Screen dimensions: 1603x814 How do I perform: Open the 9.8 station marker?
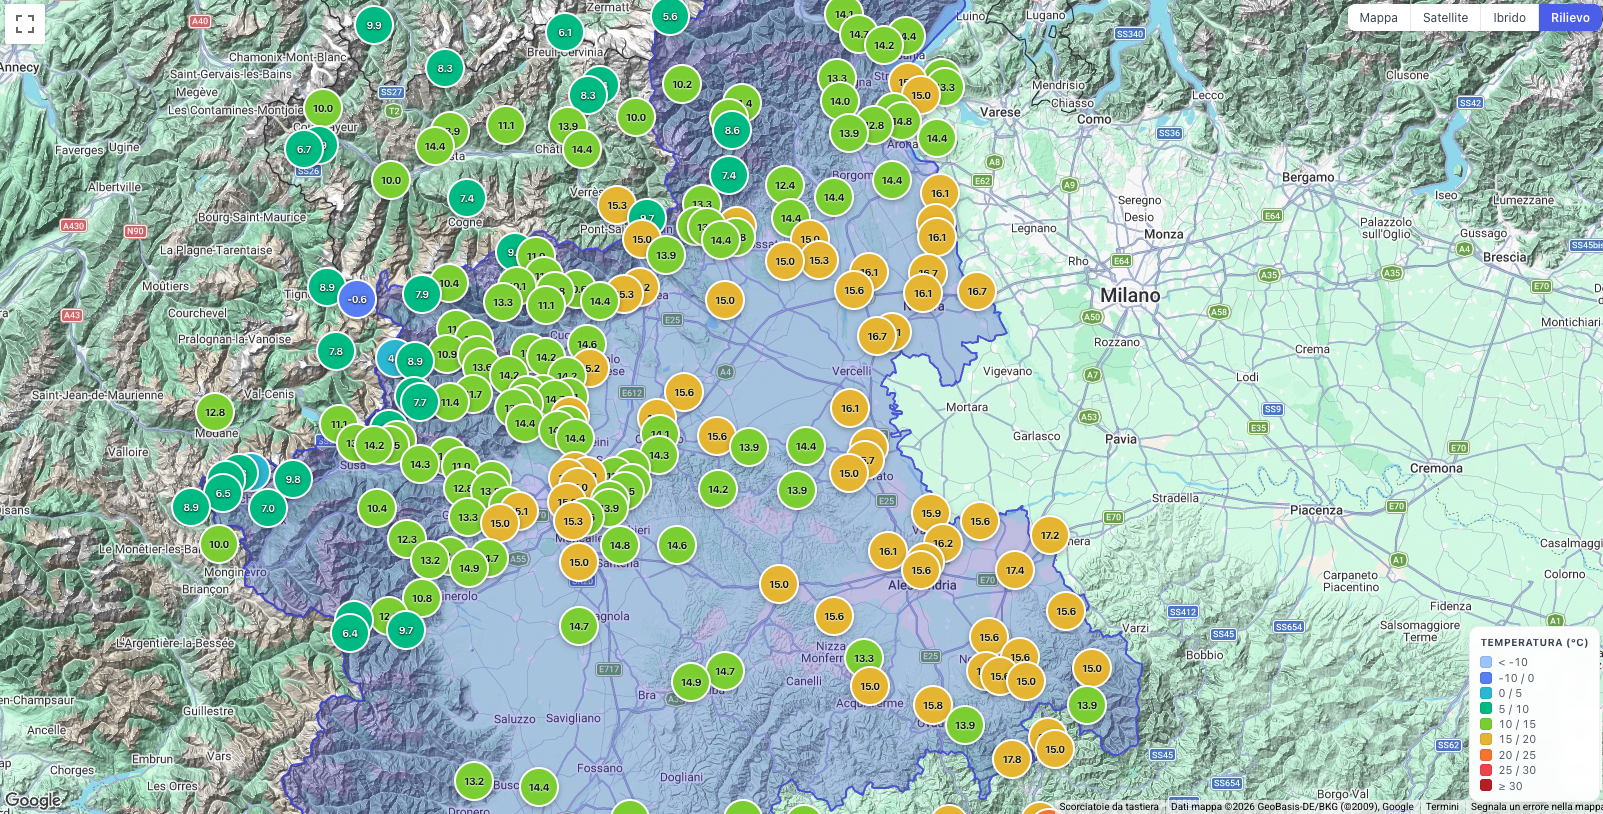pos(293,480)
